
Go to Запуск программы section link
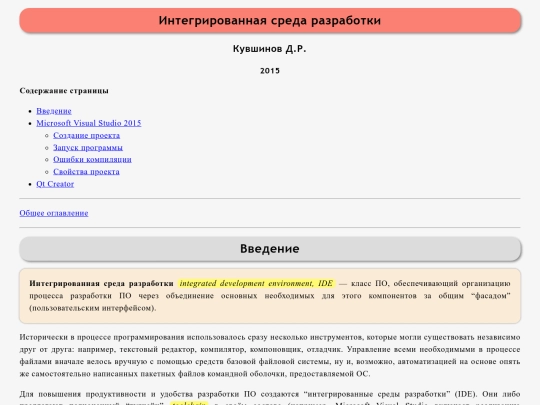coord(88,147)
